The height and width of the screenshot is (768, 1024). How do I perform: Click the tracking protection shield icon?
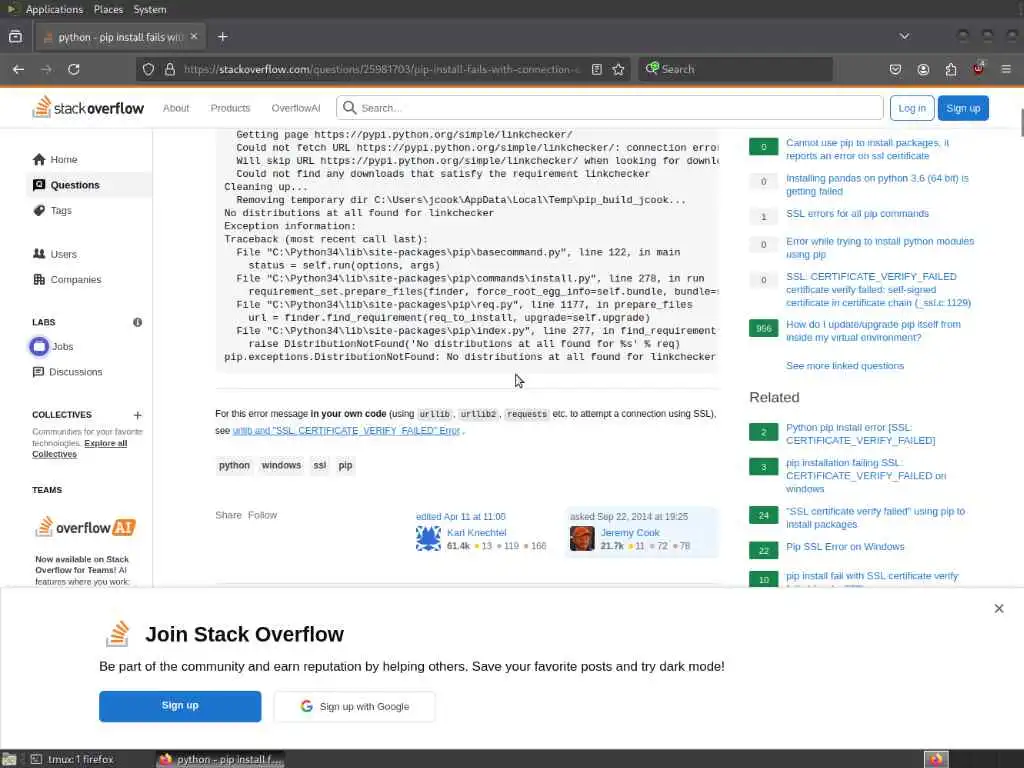(x=148, y=69)
